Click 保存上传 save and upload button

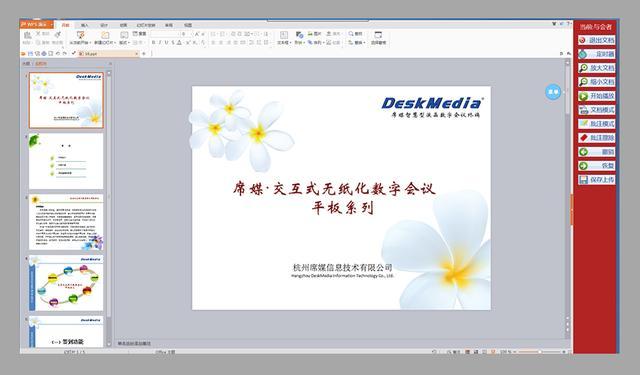596,180
